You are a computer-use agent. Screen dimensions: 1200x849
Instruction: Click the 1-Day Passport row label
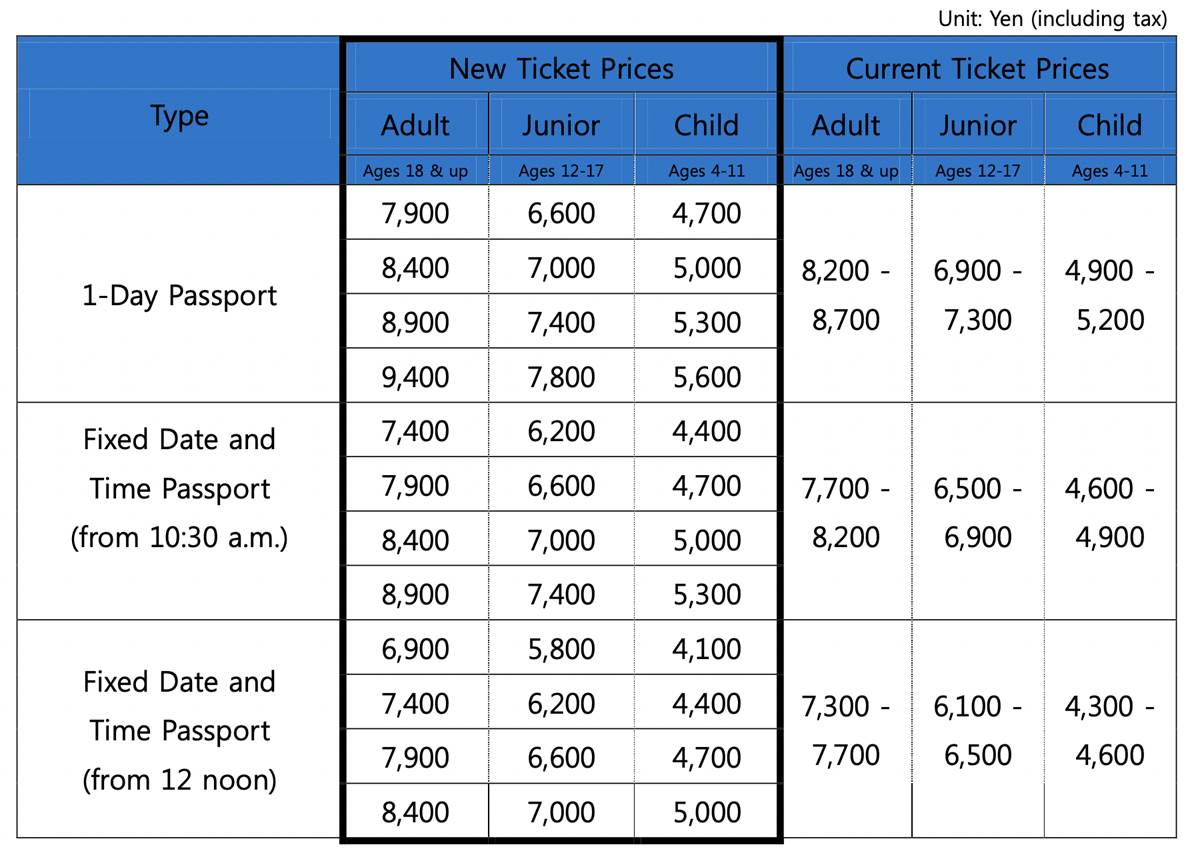point(180,295)
